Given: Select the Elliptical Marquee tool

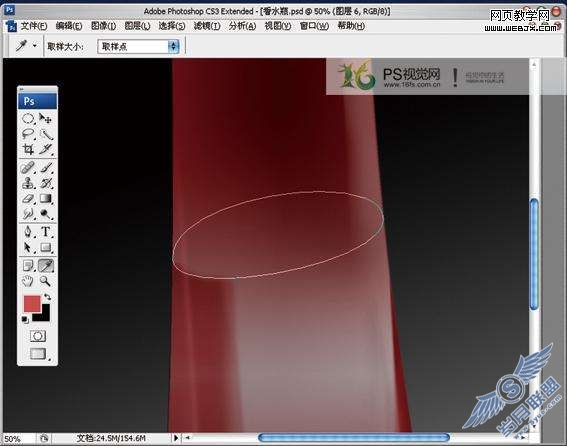Looking at the screenshot, I should pyautogui.click(x=28, y=119).
